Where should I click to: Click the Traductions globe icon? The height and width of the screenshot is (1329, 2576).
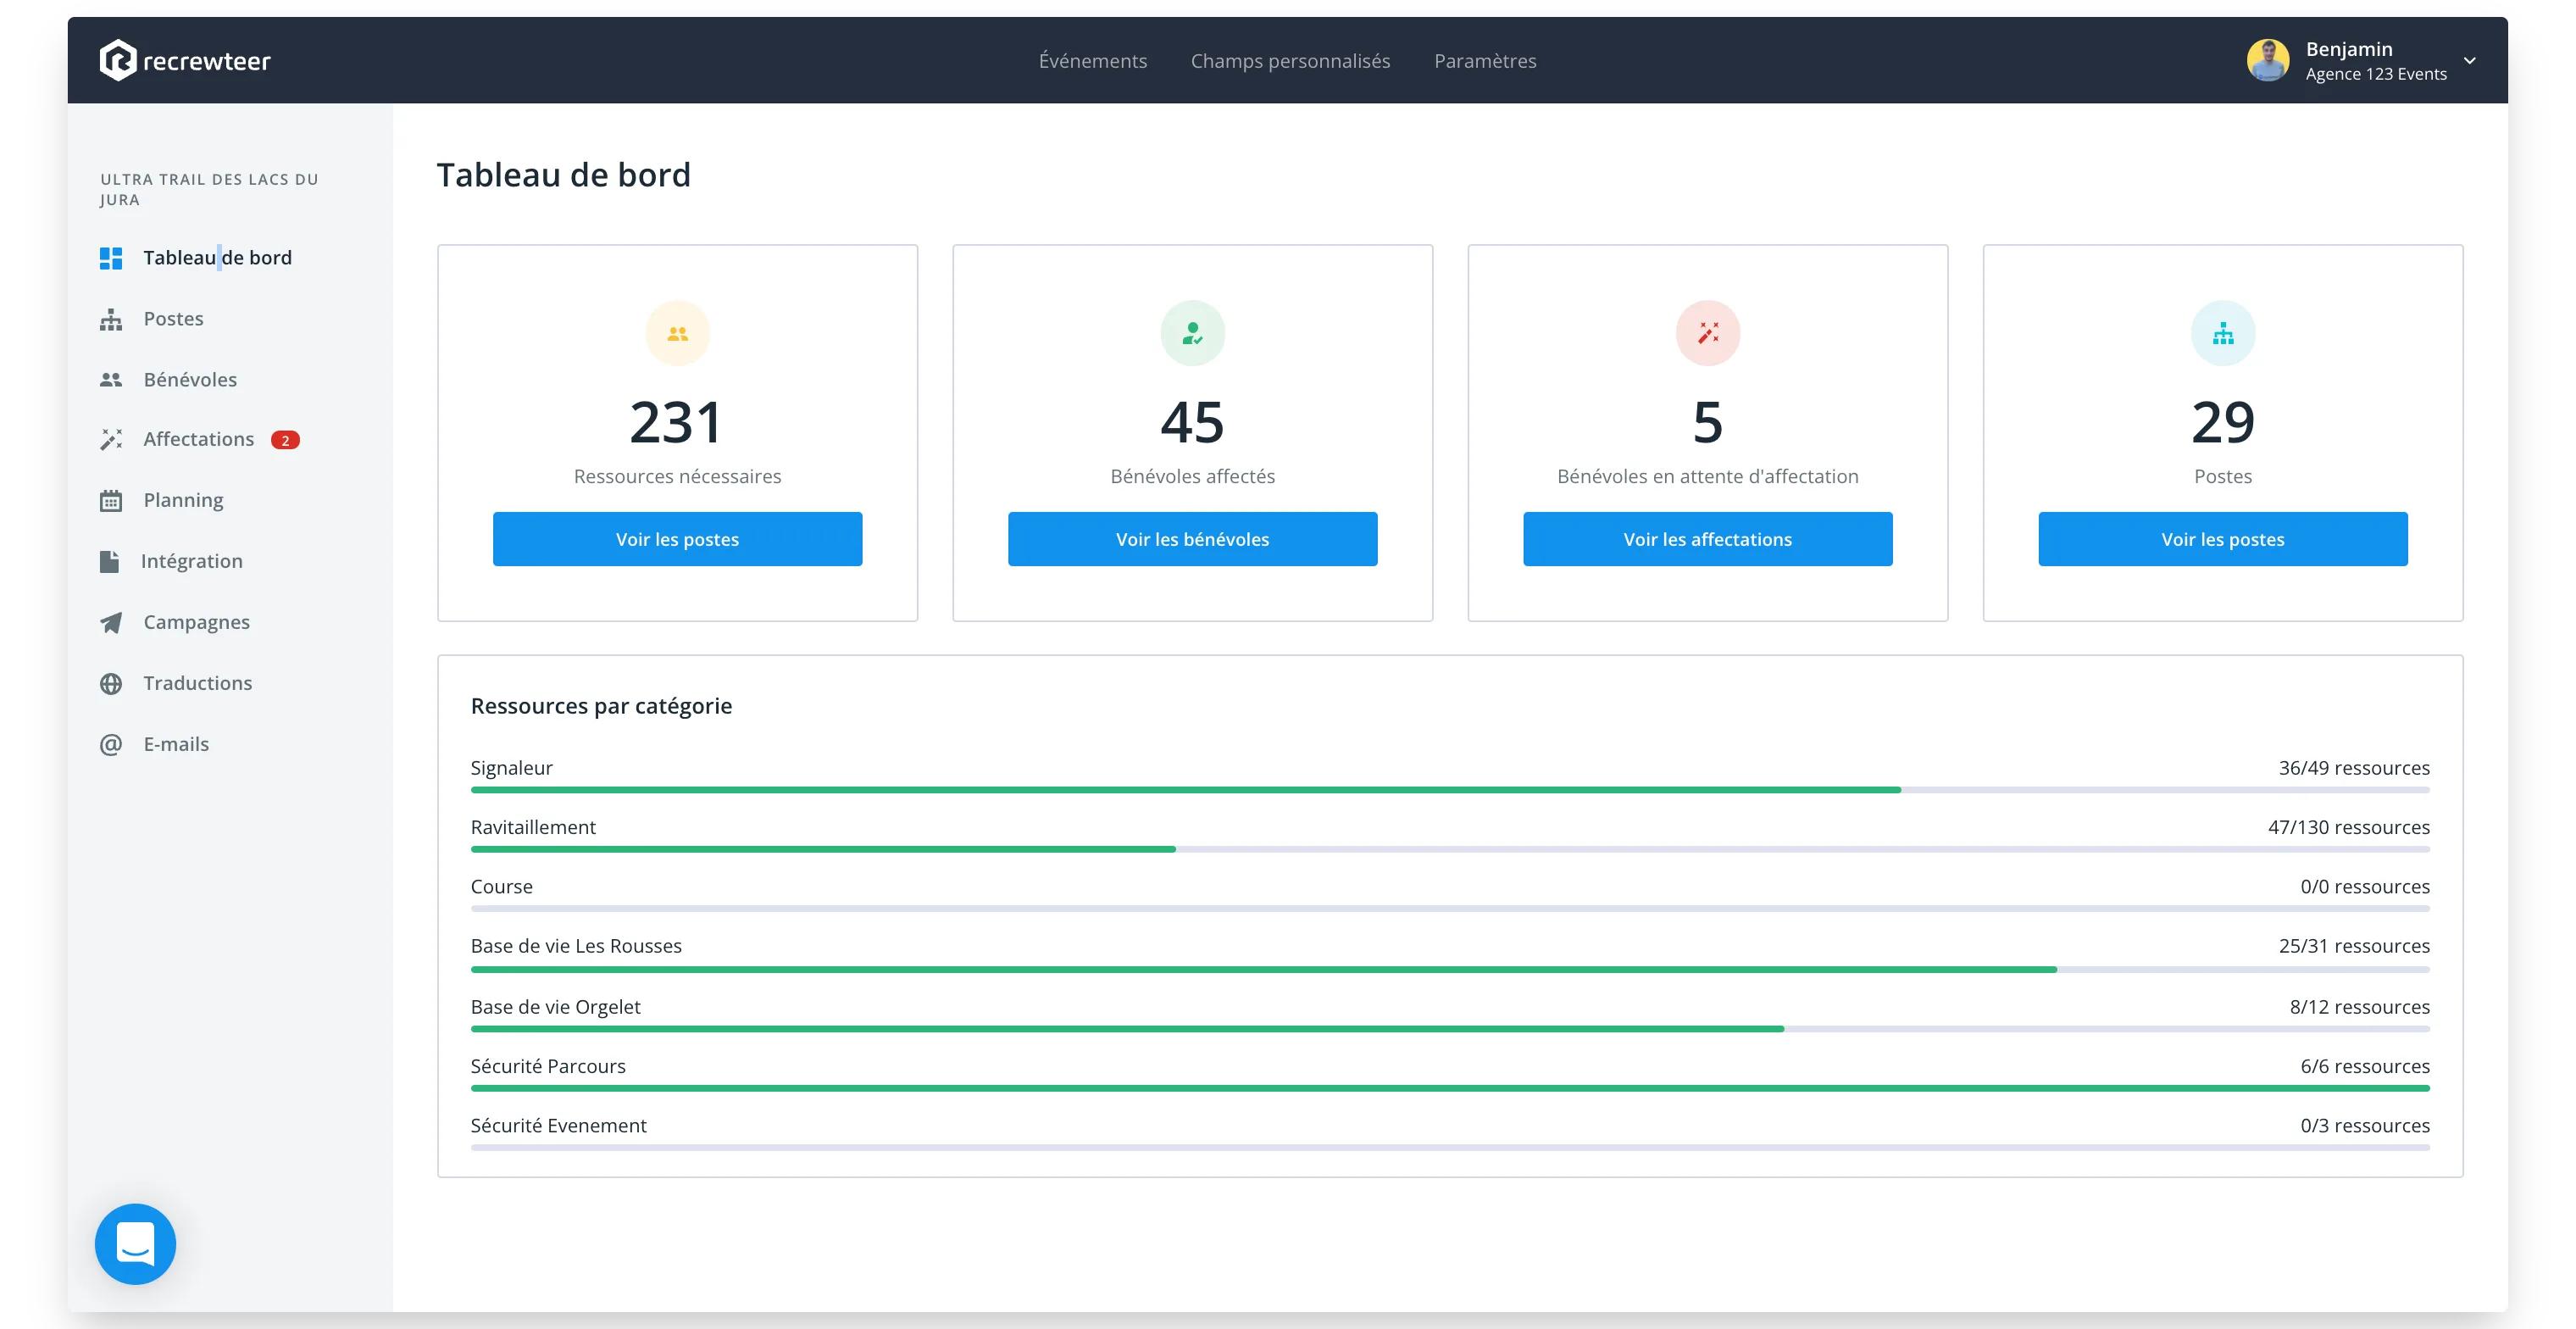111,683
